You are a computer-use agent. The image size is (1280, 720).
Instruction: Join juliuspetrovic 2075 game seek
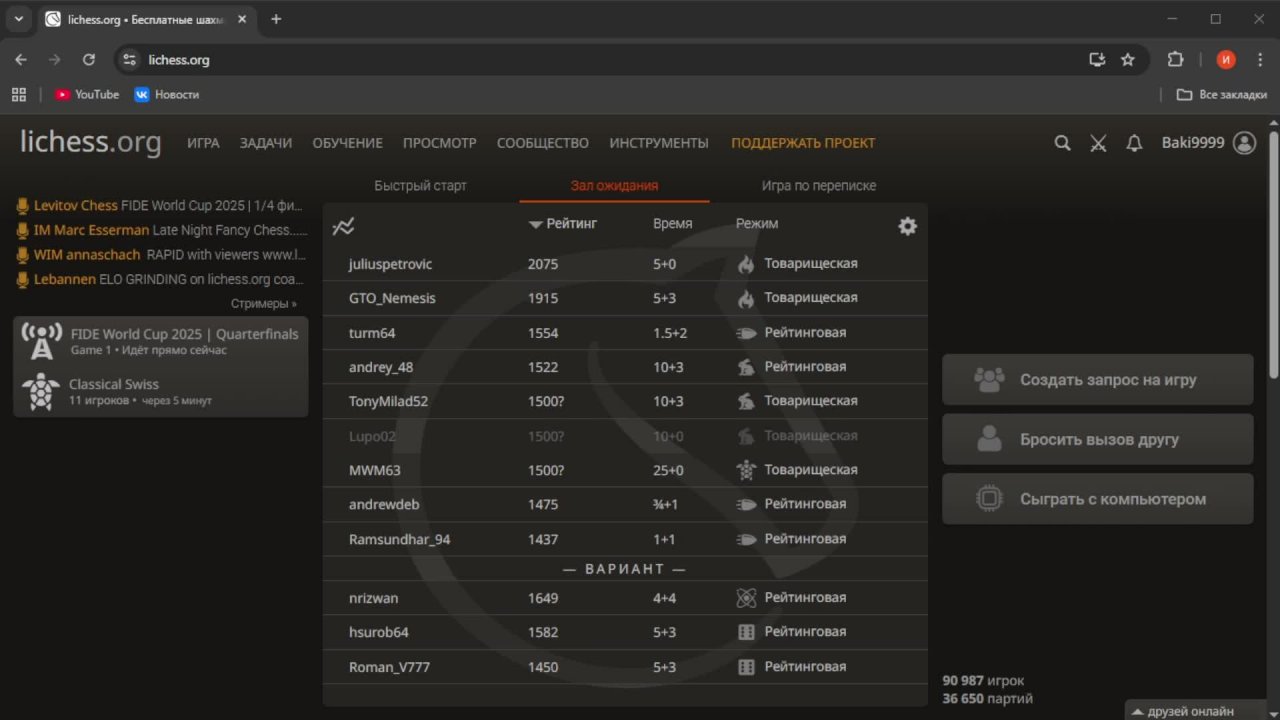pyautogui.click(x=625, y=264)
